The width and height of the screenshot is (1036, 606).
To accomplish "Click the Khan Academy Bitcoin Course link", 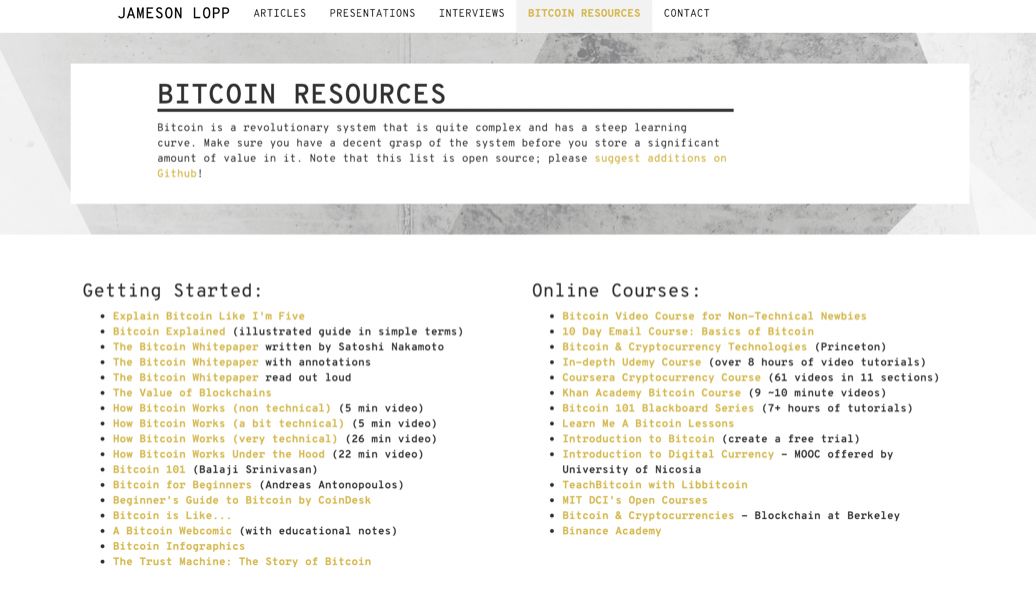I will [x=651, y=393].
